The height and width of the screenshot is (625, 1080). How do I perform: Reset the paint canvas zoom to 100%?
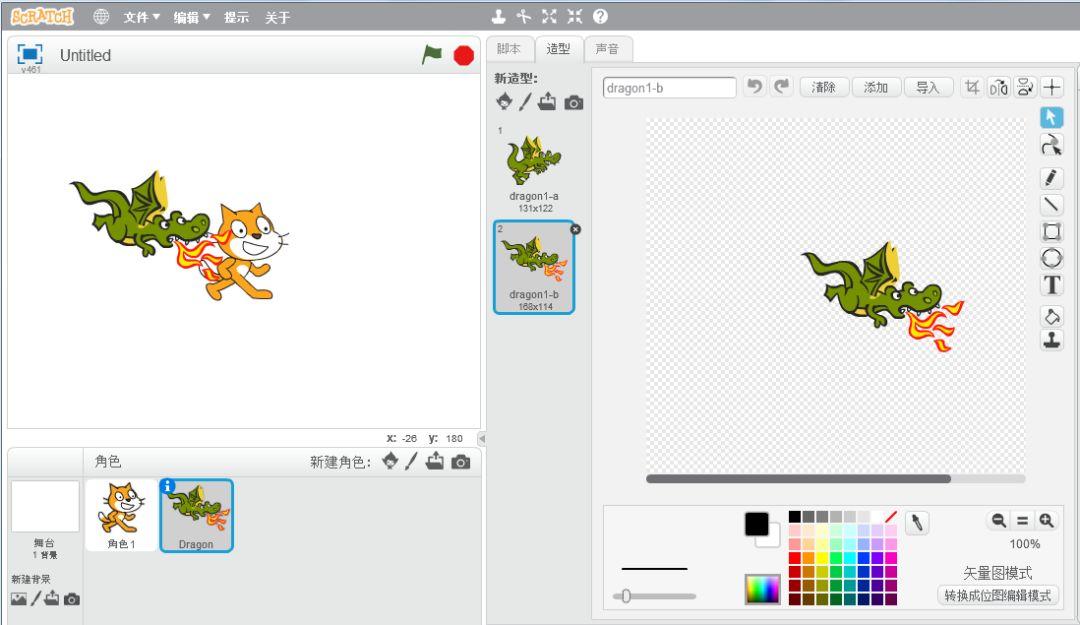pos(1022,521)
